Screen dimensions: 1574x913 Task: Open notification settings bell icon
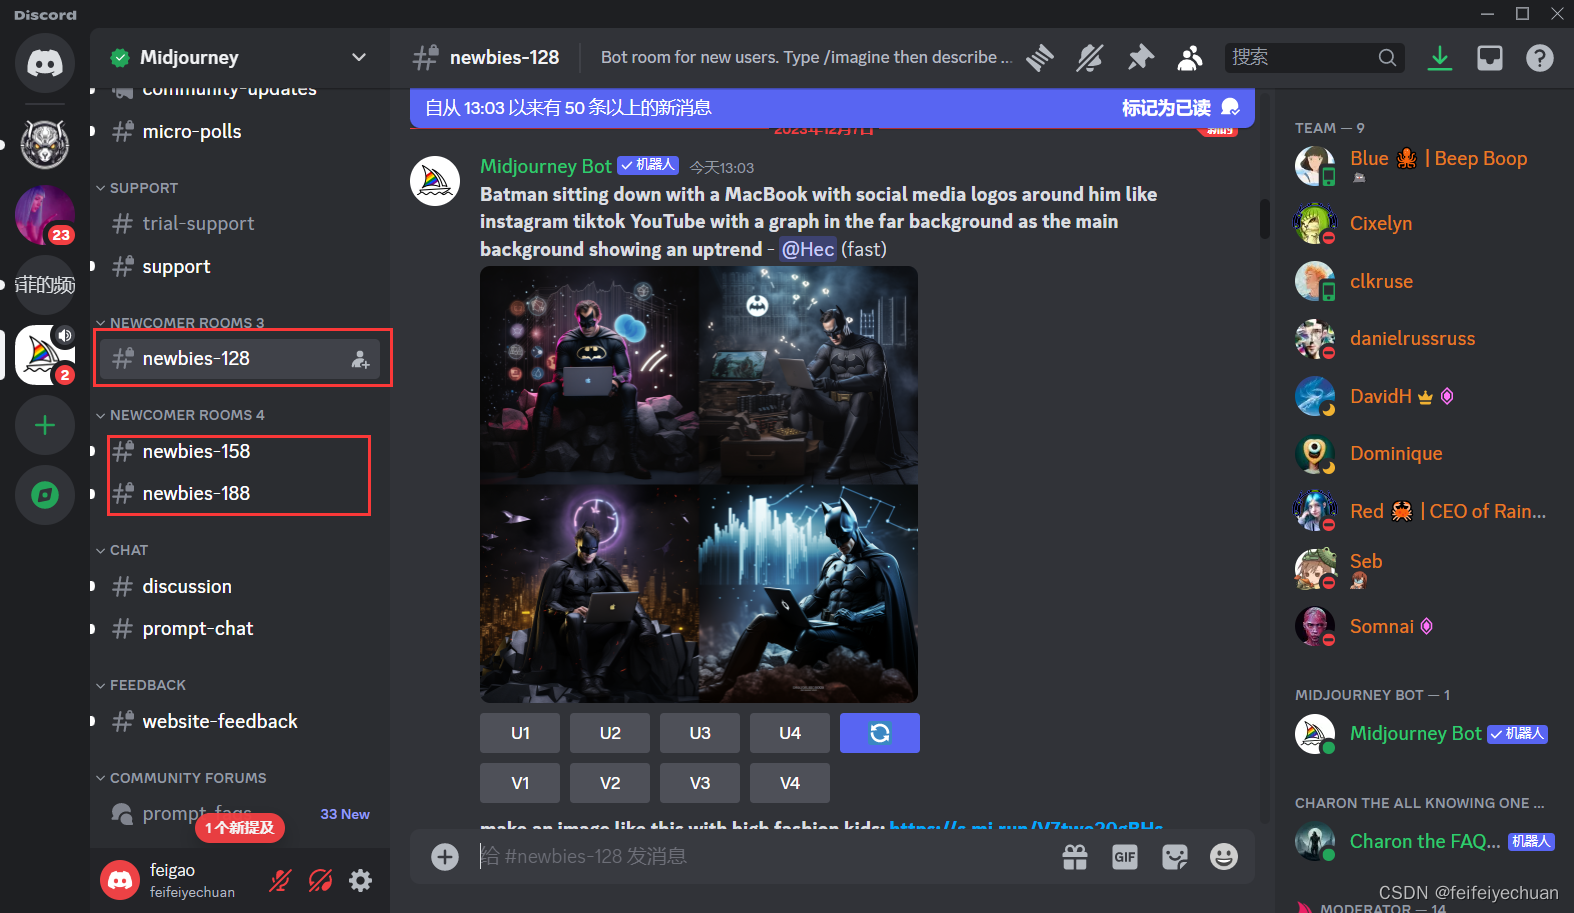(1090, 58)
